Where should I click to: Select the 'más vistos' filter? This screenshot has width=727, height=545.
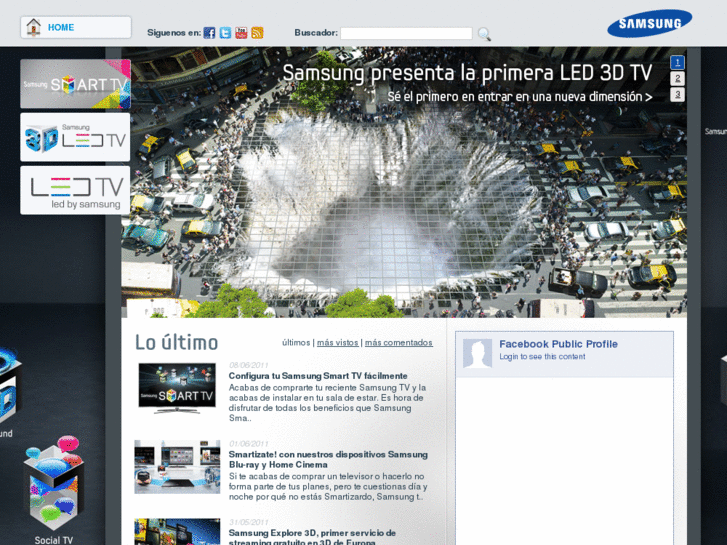click(338, 343)
